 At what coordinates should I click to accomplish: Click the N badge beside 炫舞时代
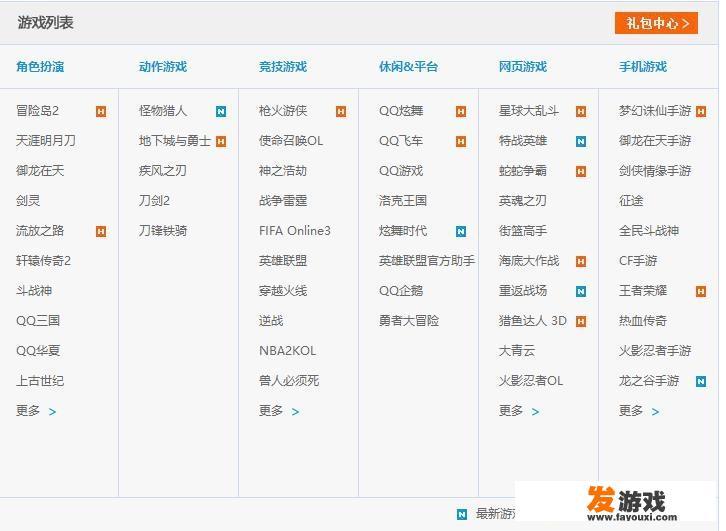[x=461, y=231]
